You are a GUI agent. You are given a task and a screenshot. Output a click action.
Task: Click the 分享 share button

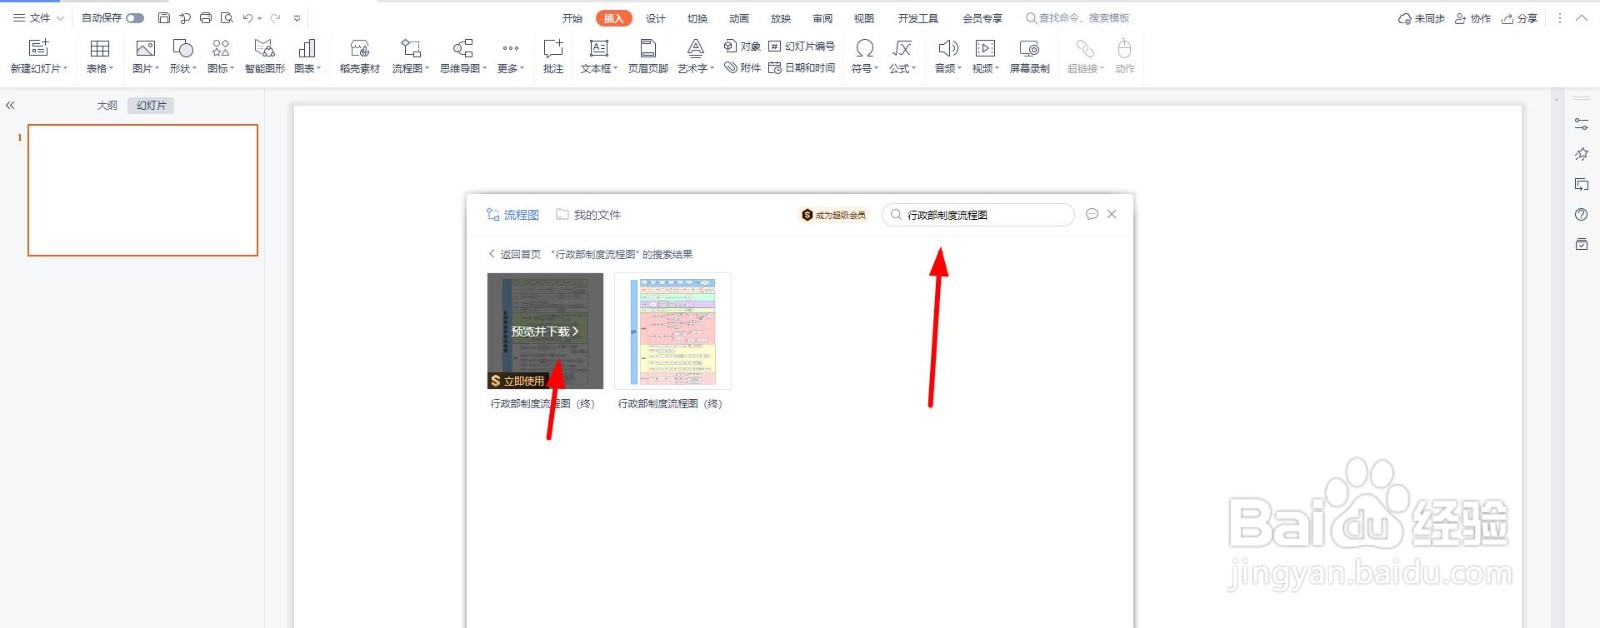pyautogui.click(x=1519, y=18)
